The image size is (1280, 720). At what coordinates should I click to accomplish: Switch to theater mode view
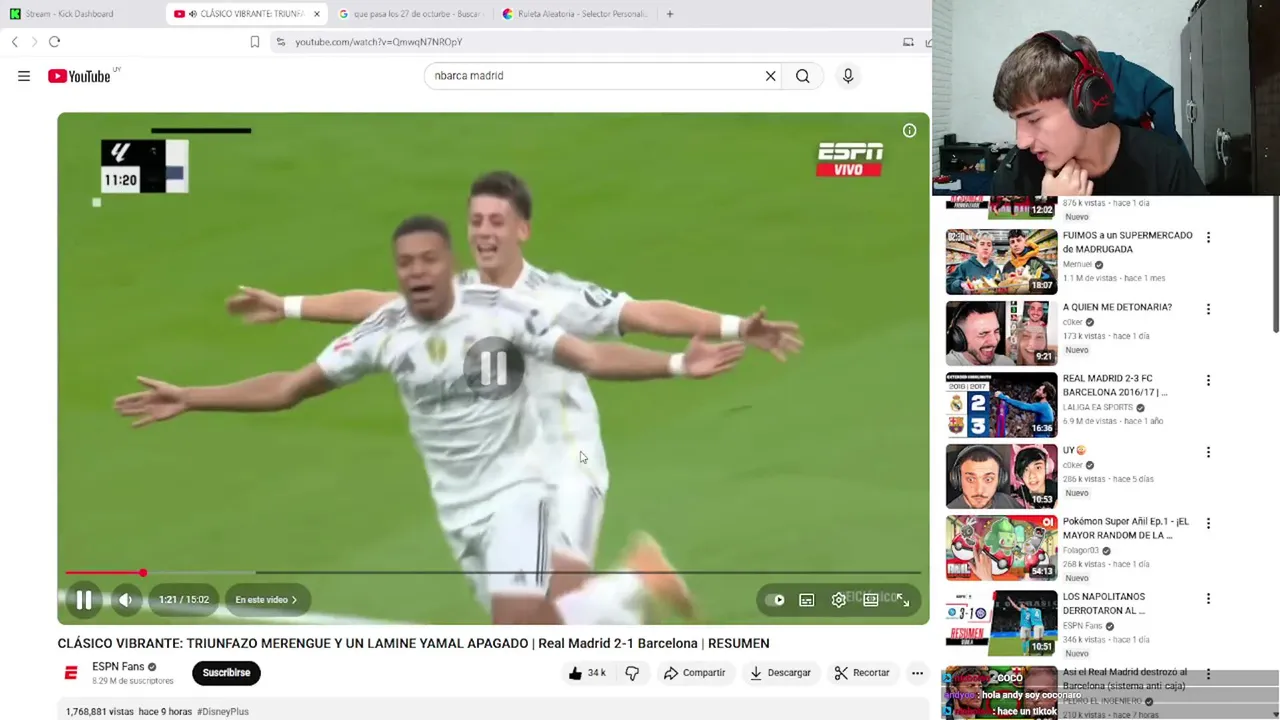pyautogui.click(x=871, y=600)
